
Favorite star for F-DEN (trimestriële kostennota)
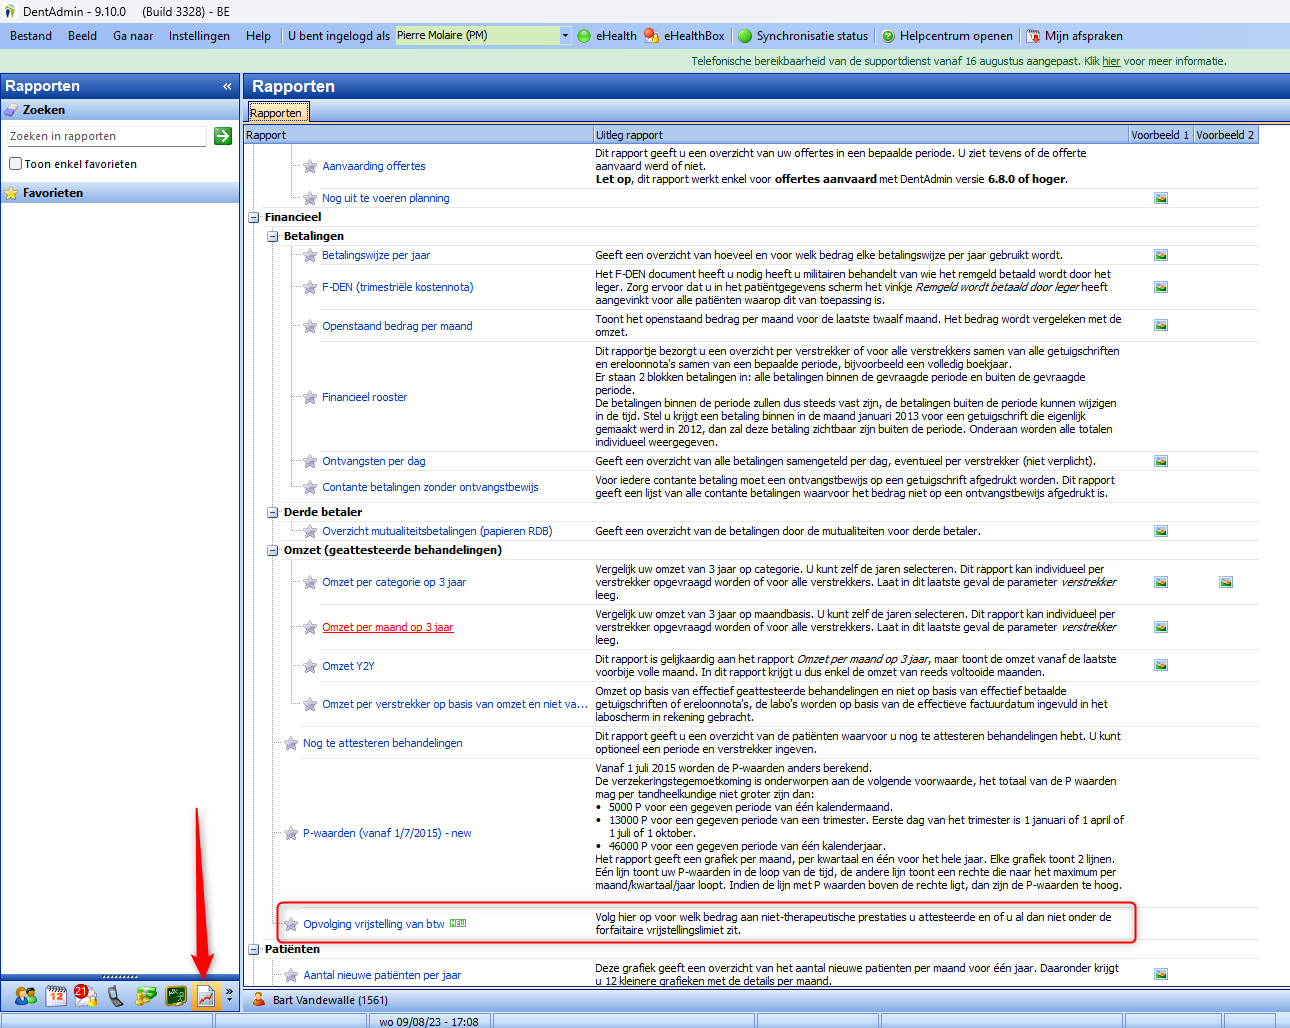(310, 287)
